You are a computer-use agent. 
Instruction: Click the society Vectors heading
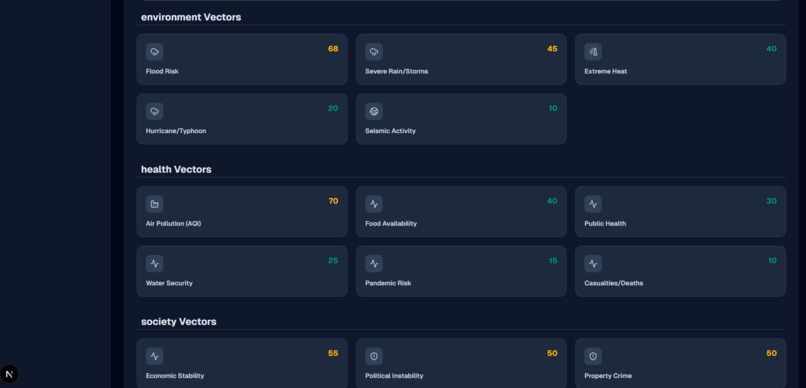pos(178,322)
